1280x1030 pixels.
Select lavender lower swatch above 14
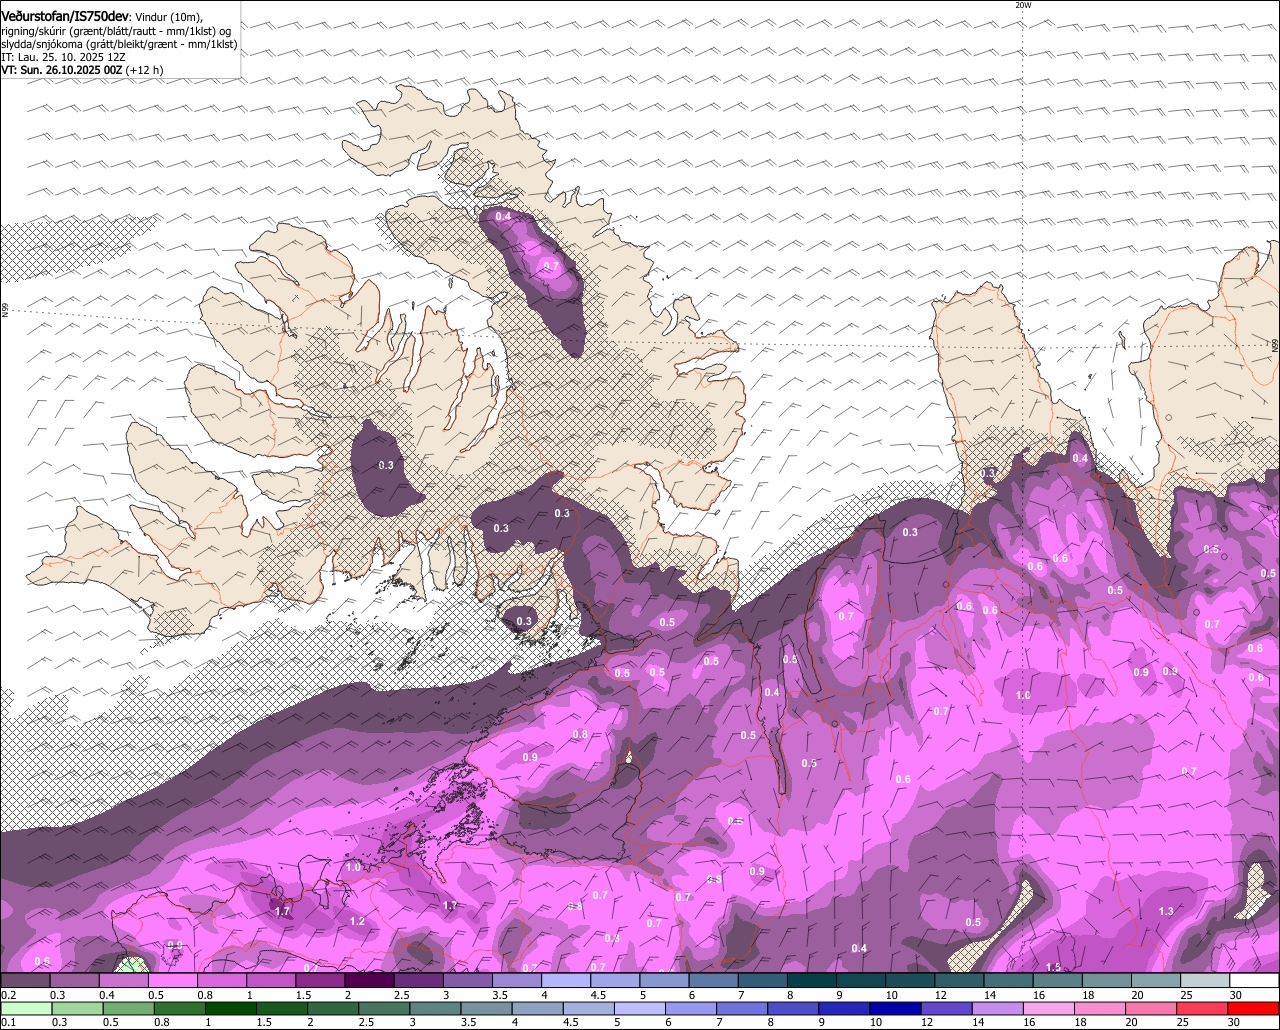pyautogui.click(x=998, y=1008)
